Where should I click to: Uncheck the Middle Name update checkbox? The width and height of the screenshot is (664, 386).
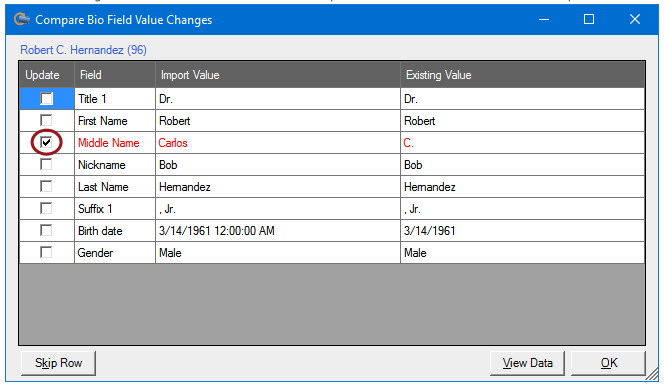click(x=46, y=143)
